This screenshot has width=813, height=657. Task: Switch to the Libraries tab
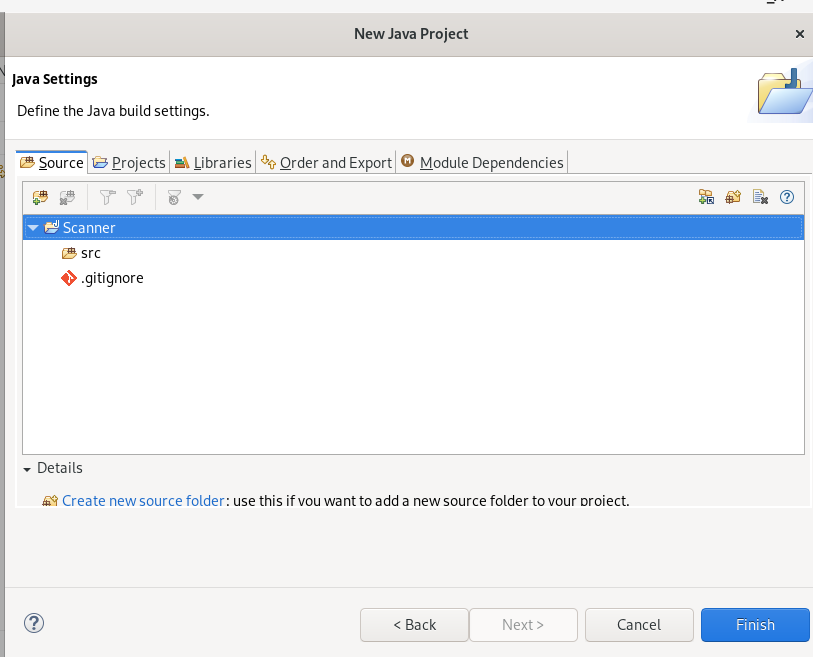[213, 162]
